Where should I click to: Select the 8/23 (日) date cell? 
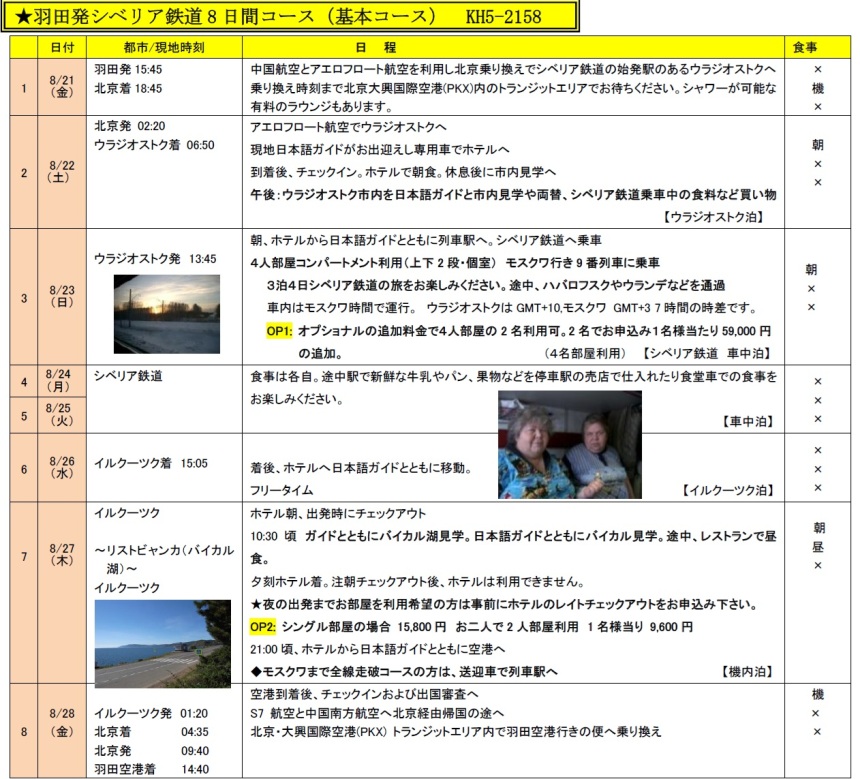coord(62,296)
